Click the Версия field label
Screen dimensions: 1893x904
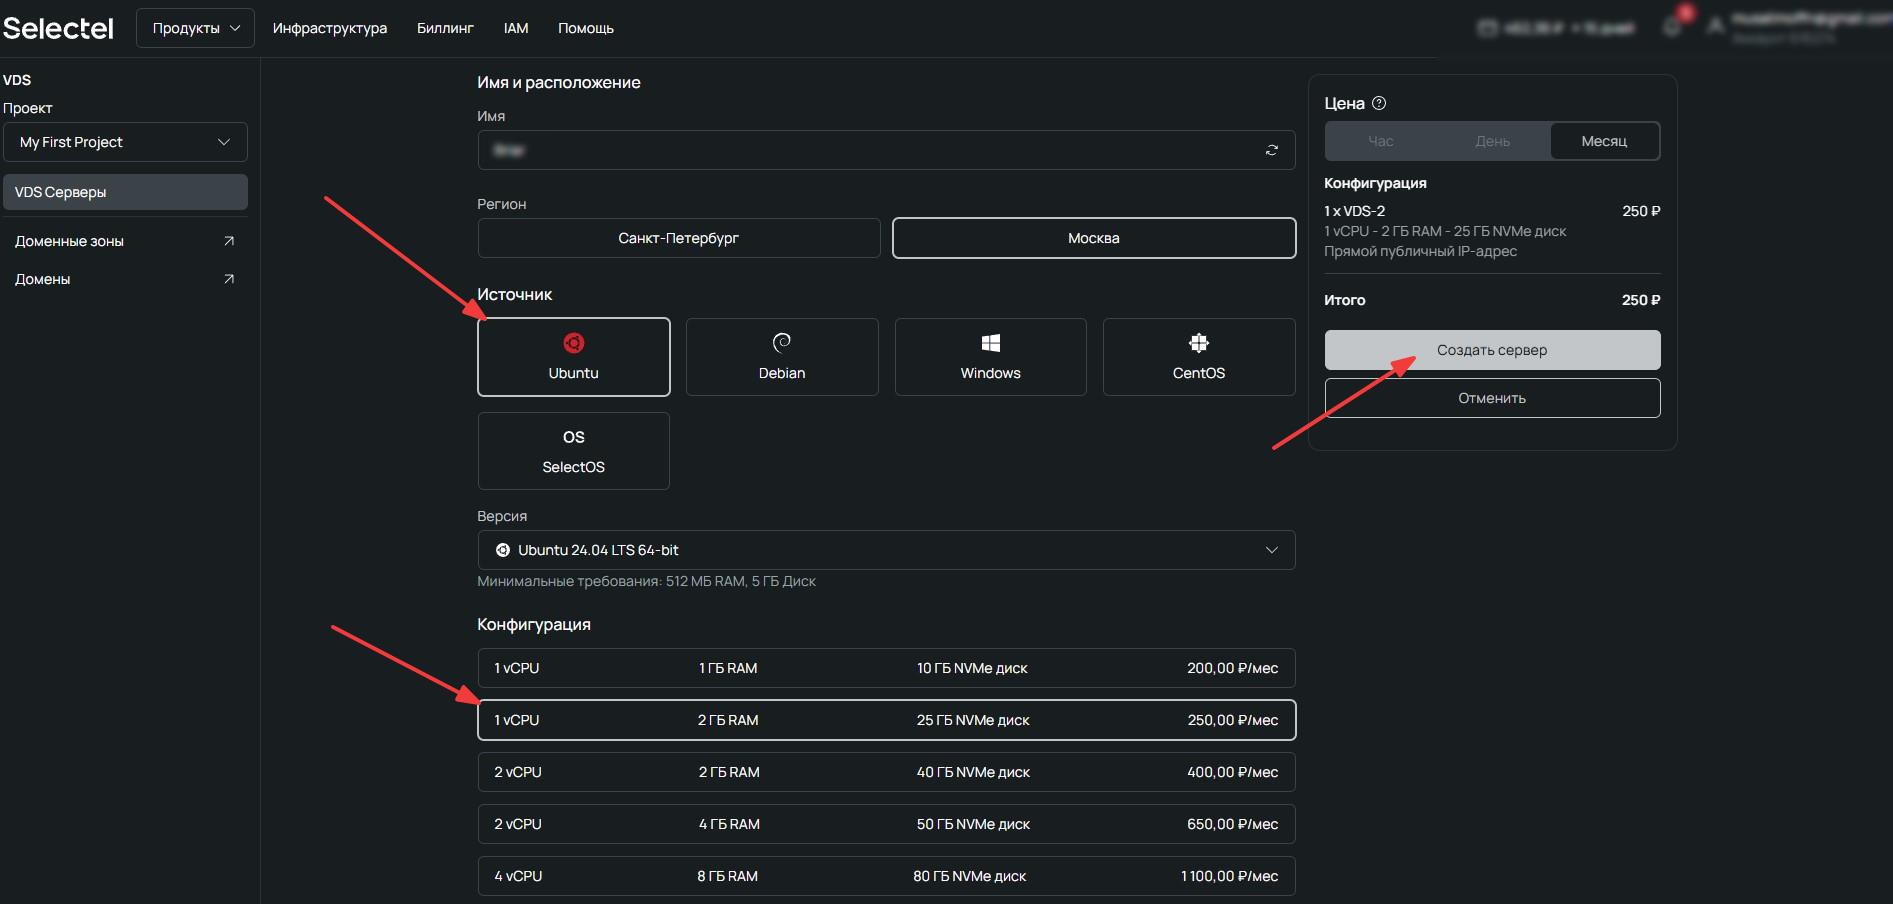[502, 516]
